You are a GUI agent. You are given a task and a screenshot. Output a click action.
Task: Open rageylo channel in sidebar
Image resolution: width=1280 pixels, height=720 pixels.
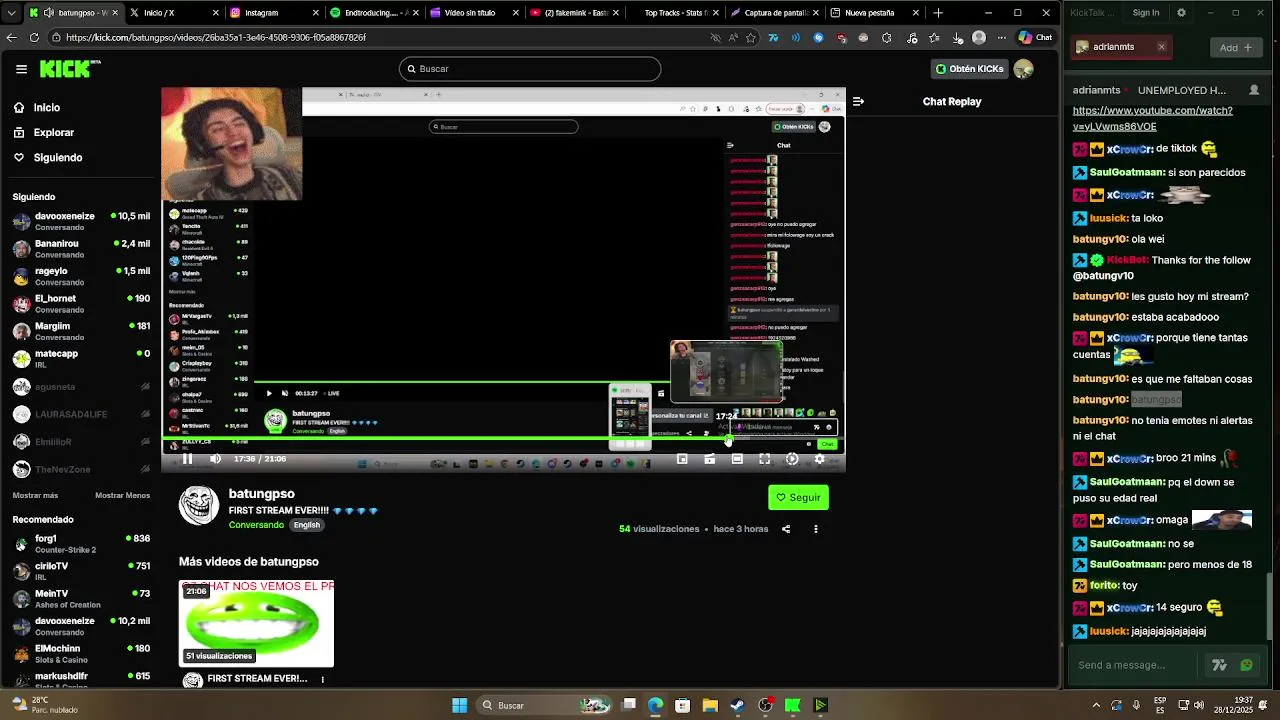tap(80, 276)
